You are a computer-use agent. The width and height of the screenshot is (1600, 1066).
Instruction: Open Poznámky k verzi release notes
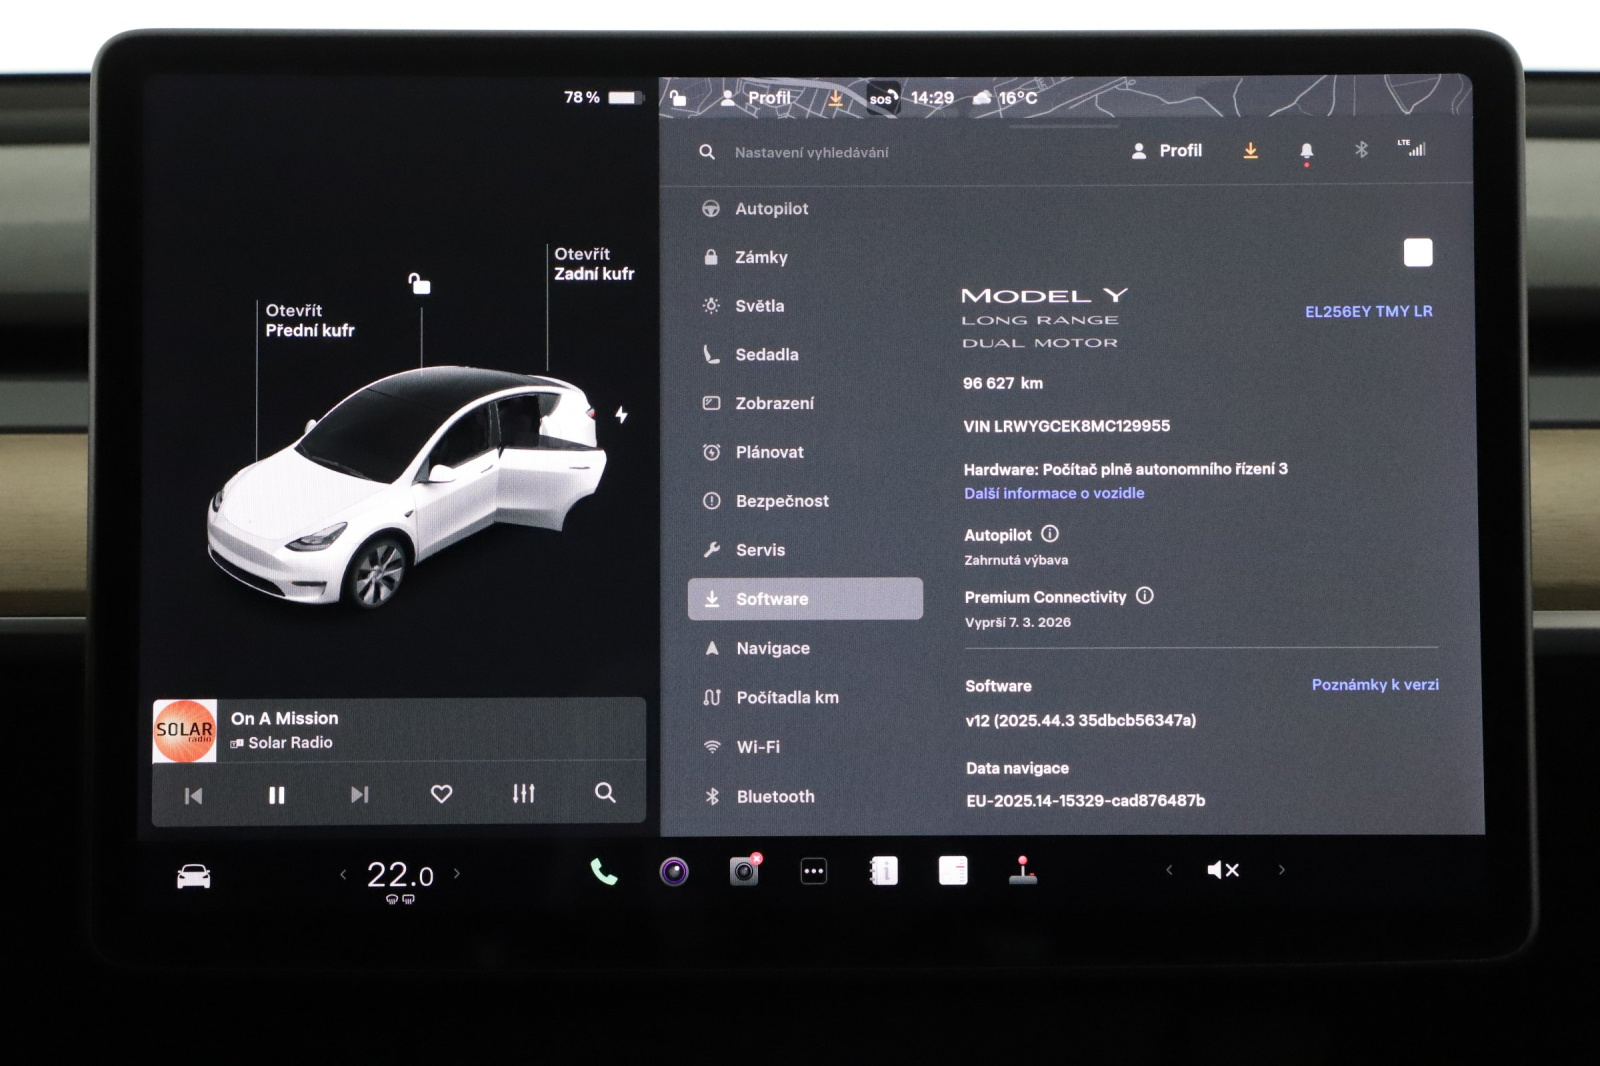[1374, 685]
